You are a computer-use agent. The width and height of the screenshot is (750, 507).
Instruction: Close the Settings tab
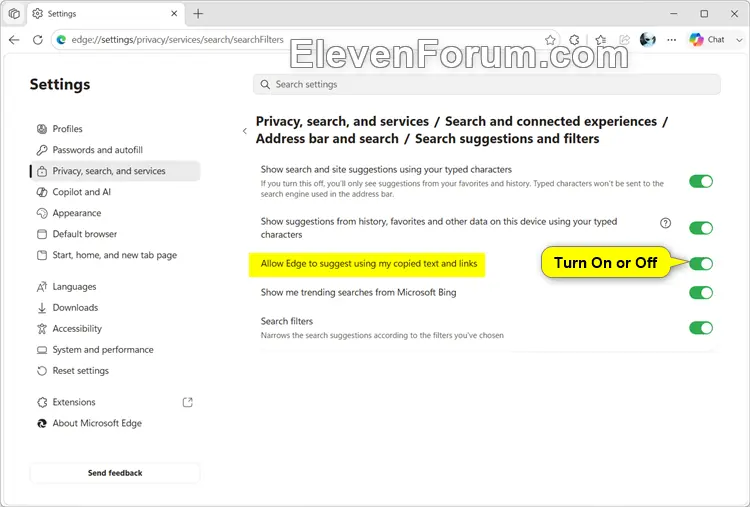point(174,14)
